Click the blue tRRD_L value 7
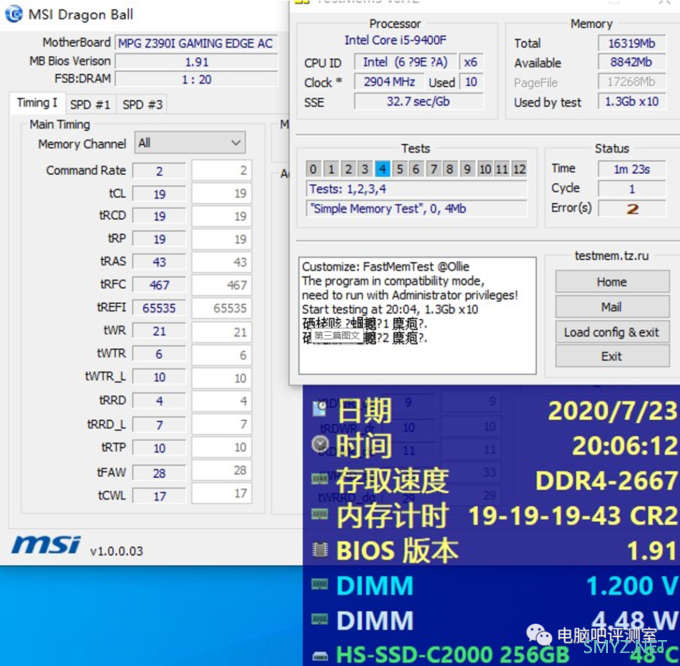This screenshot has height=666, width=680. (159, 424)
